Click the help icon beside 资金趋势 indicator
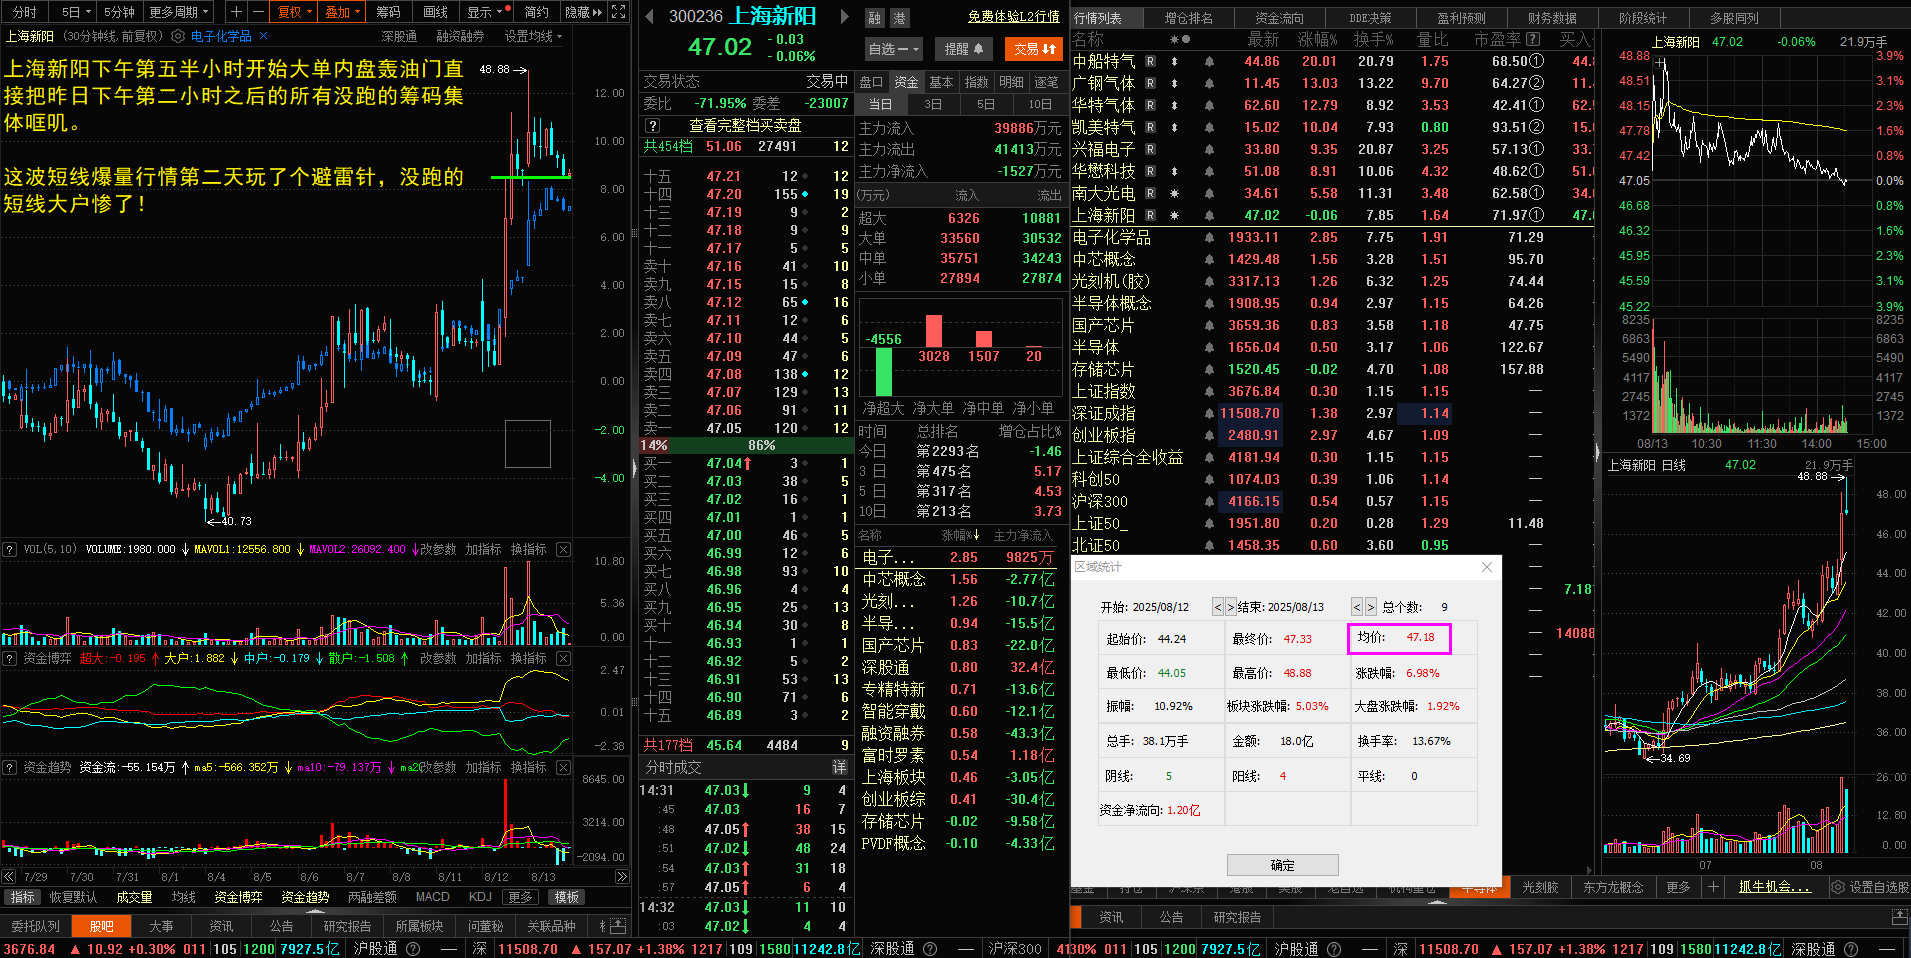The height and width of the screenshot is (958, 1911). pyautogui.click(x=10, y=767)
